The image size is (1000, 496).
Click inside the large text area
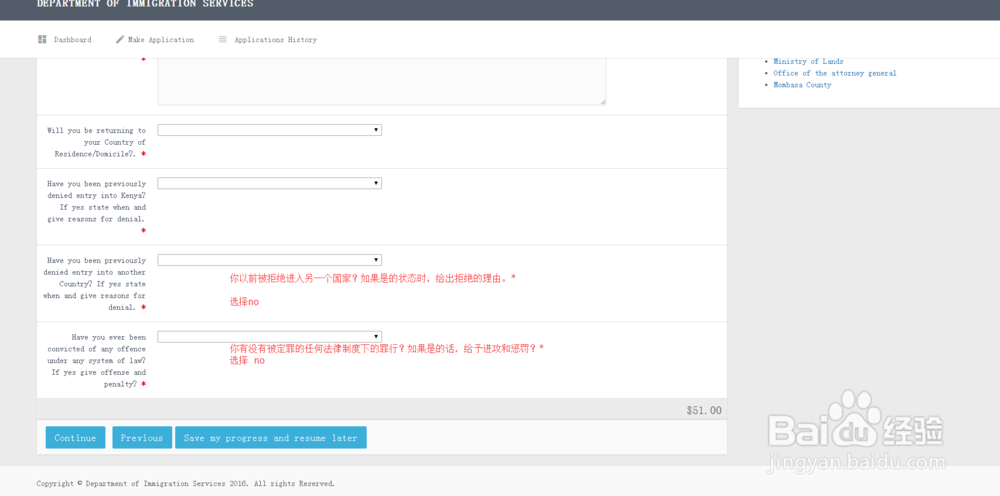pos(381,82)
